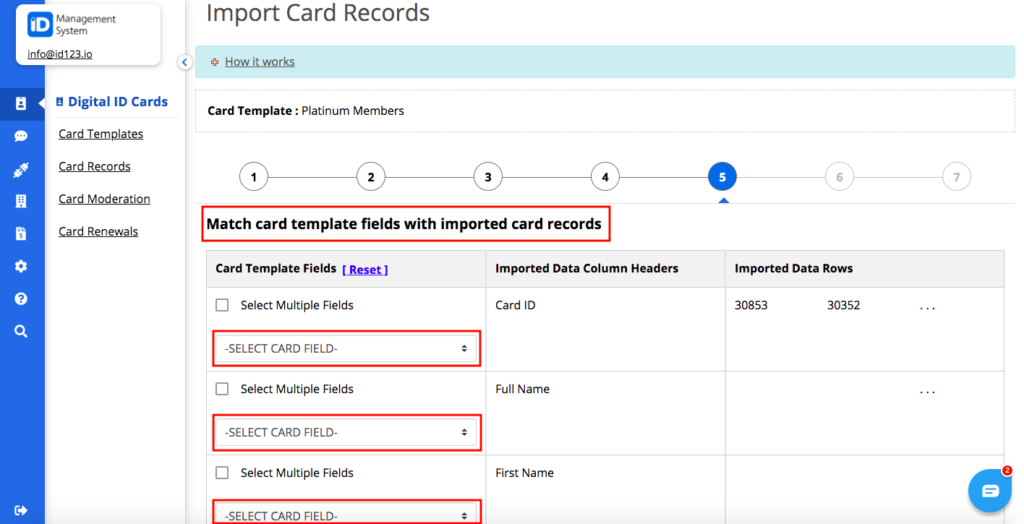Check Select Multiple Fields for Full Name

(x=222, y=389)
